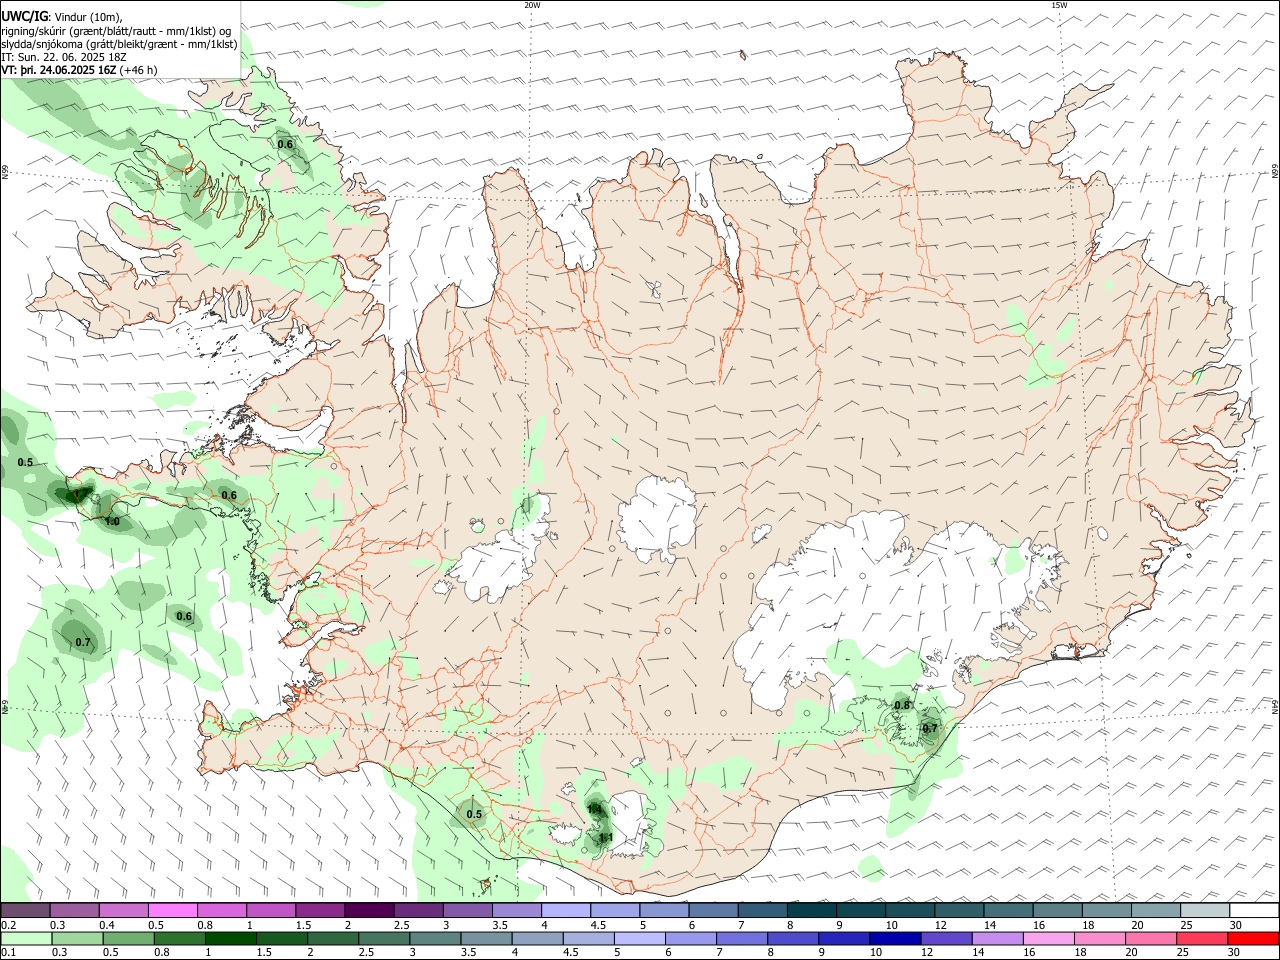Pick the palest green 0.1–0.3 rain swatch

[25, 938]
